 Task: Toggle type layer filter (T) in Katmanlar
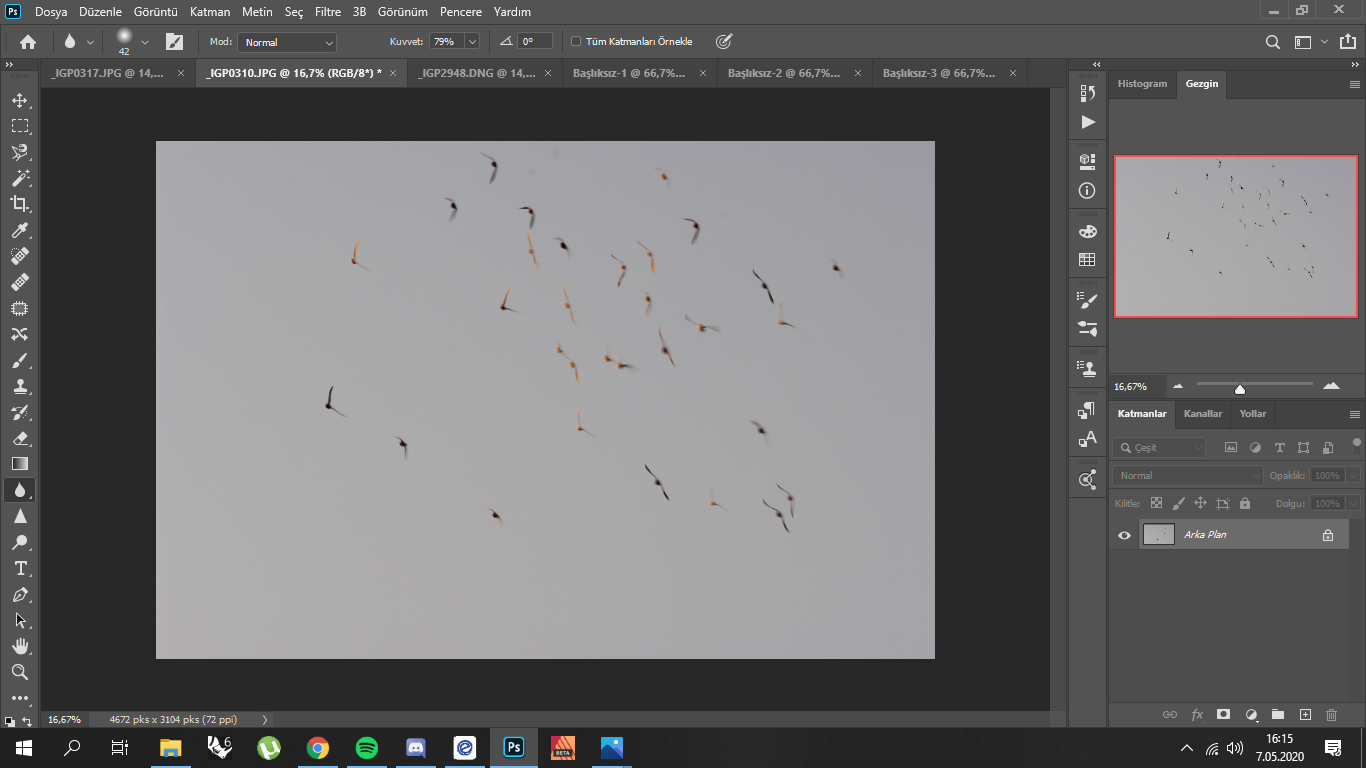coord(1279,448)
